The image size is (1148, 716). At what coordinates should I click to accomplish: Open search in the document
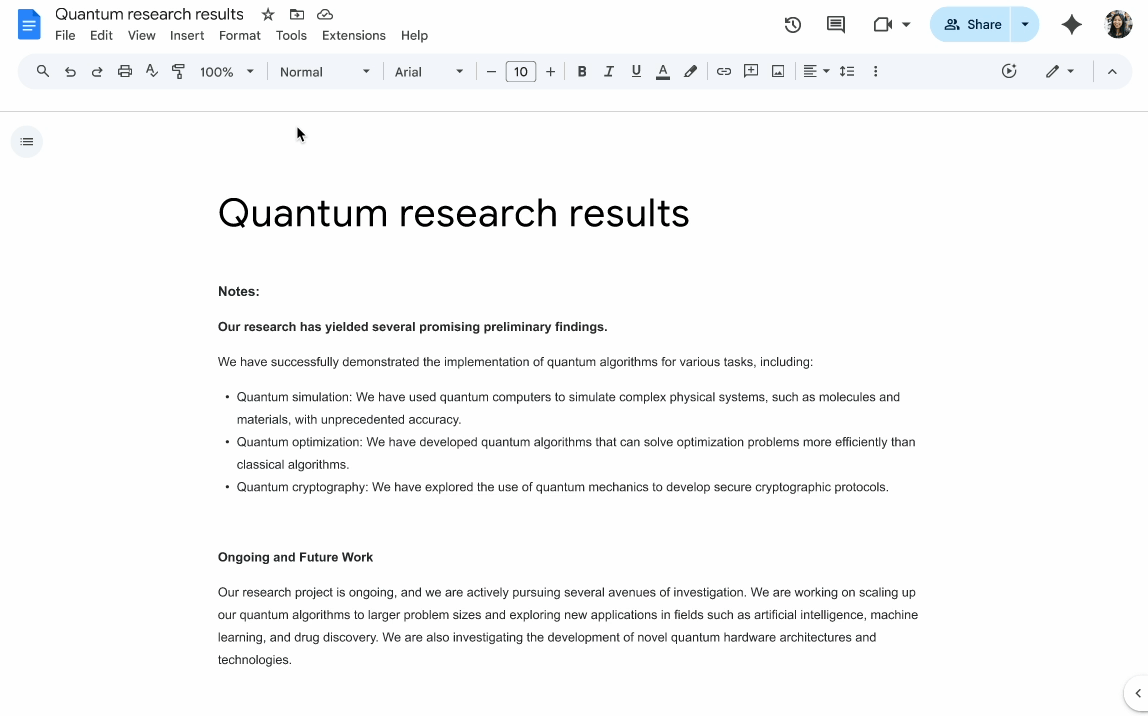click(42, 71)
